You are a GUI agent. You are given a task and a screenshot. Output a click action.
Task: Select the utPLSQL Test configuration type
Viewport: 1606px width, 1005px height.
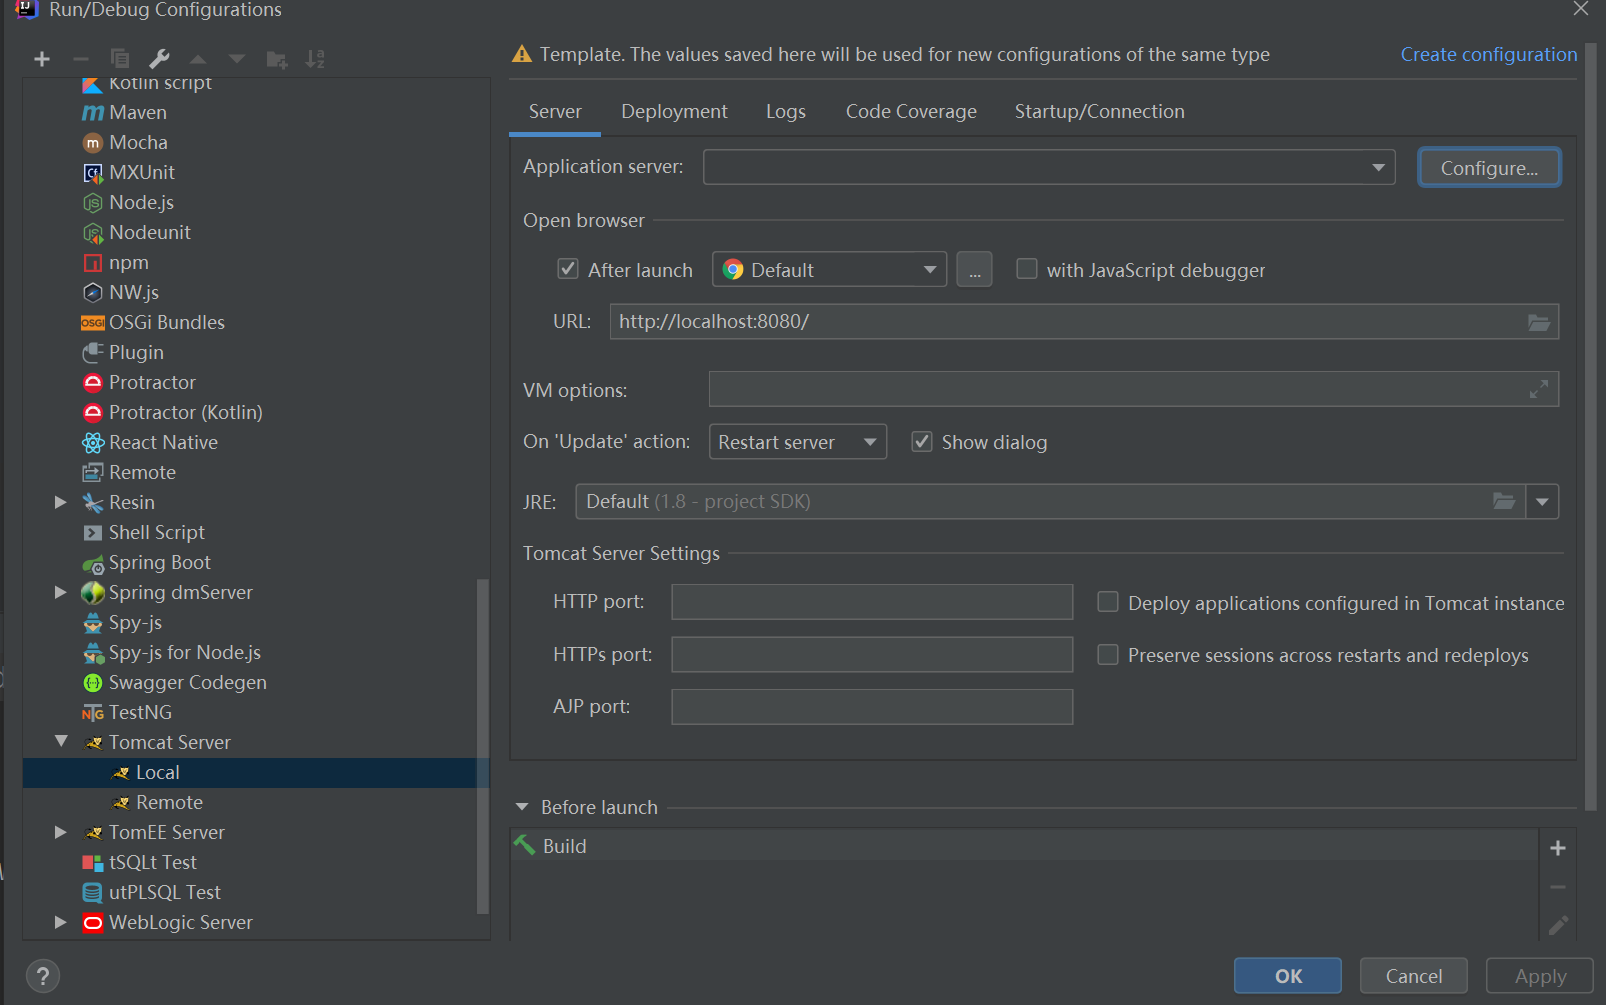tap(164, 892)
